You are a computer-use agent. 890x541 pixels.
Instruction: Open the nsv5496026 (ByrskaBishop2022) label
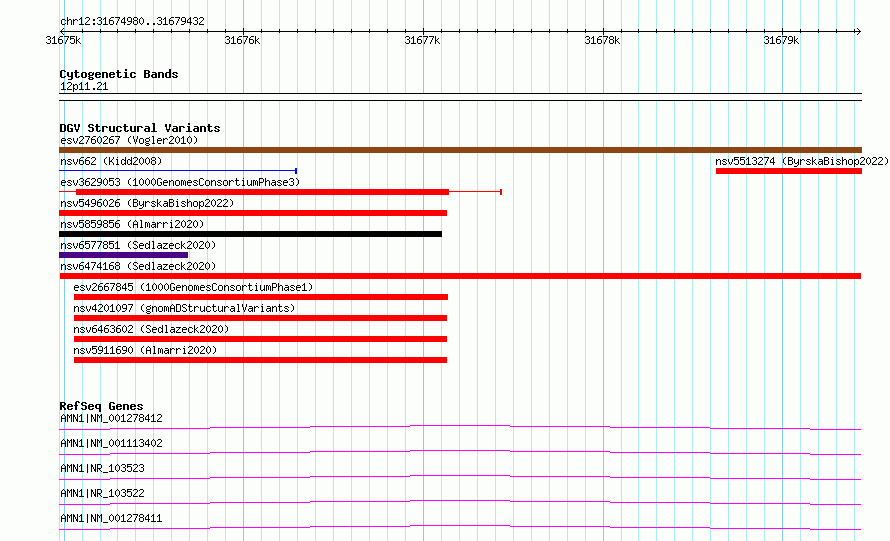147,203
